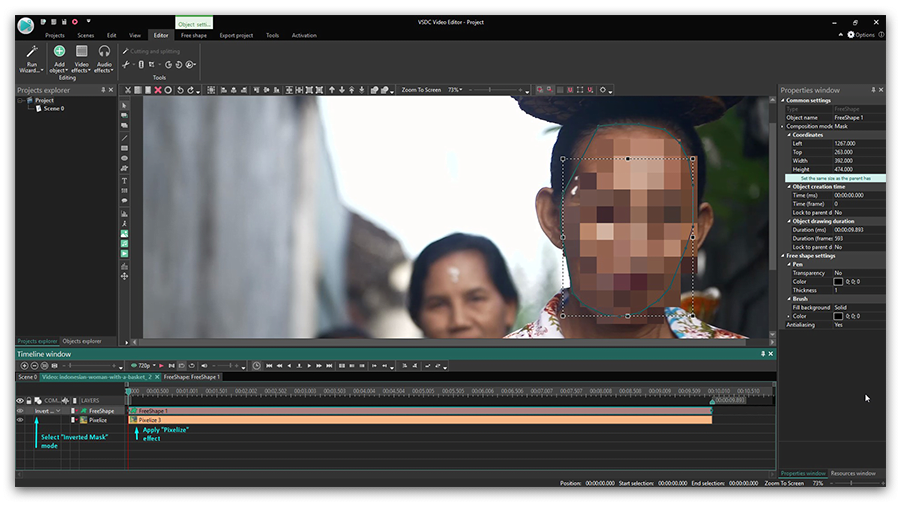Viewport: 900px width, 510px height.
Task: Open the Projects ribbon tab
Action: pyautogui.click(x=55, y=35)
